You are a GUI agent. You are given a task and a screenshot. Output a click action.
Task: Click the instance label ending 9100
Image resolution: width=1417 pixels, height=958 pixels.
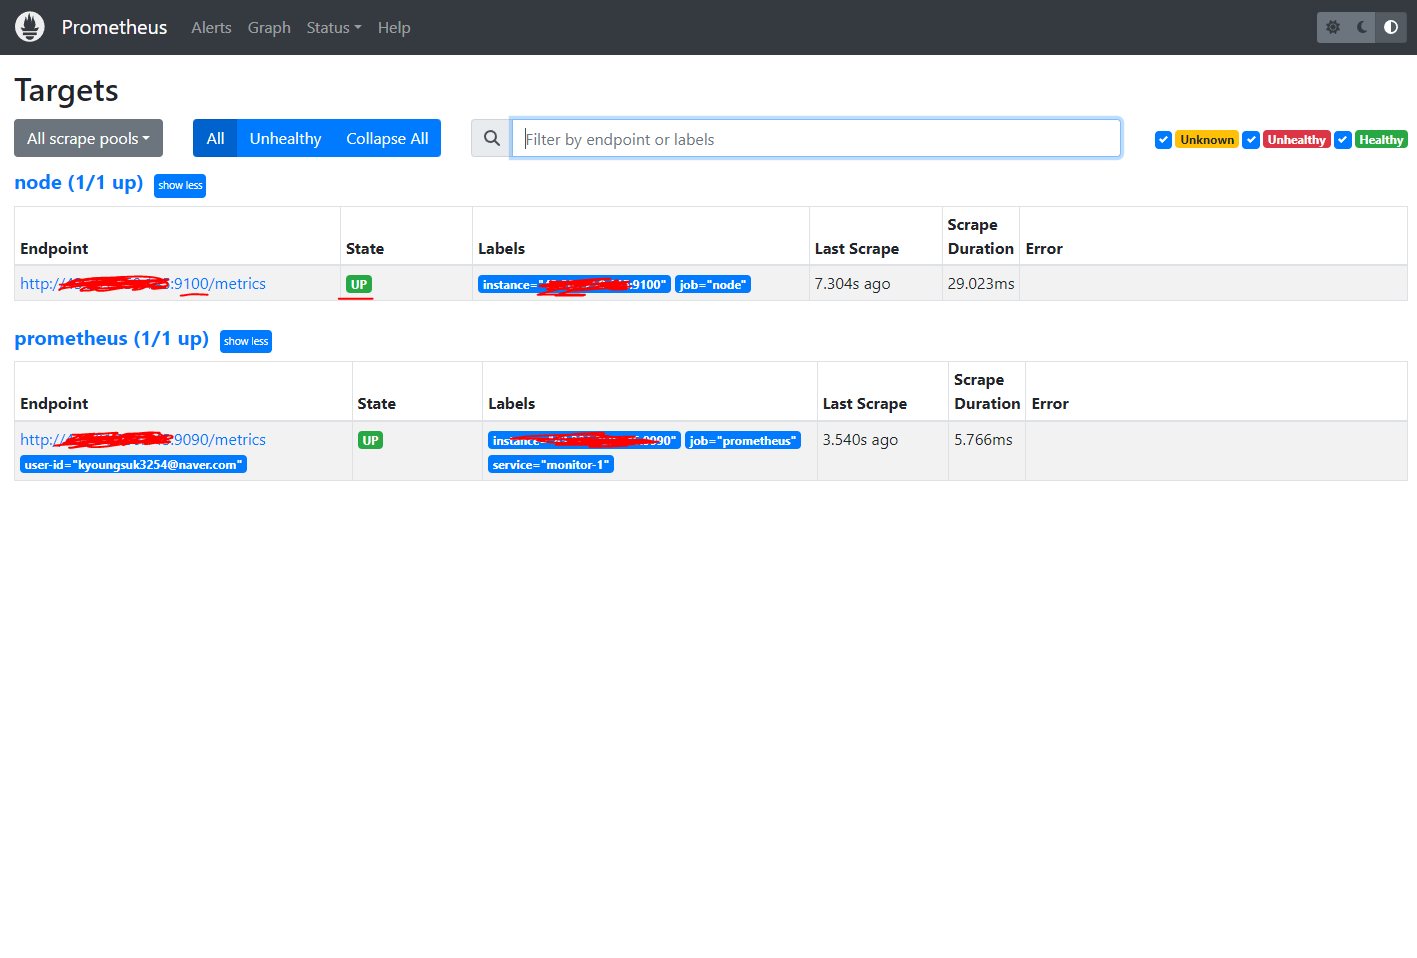tap(574, 285)
